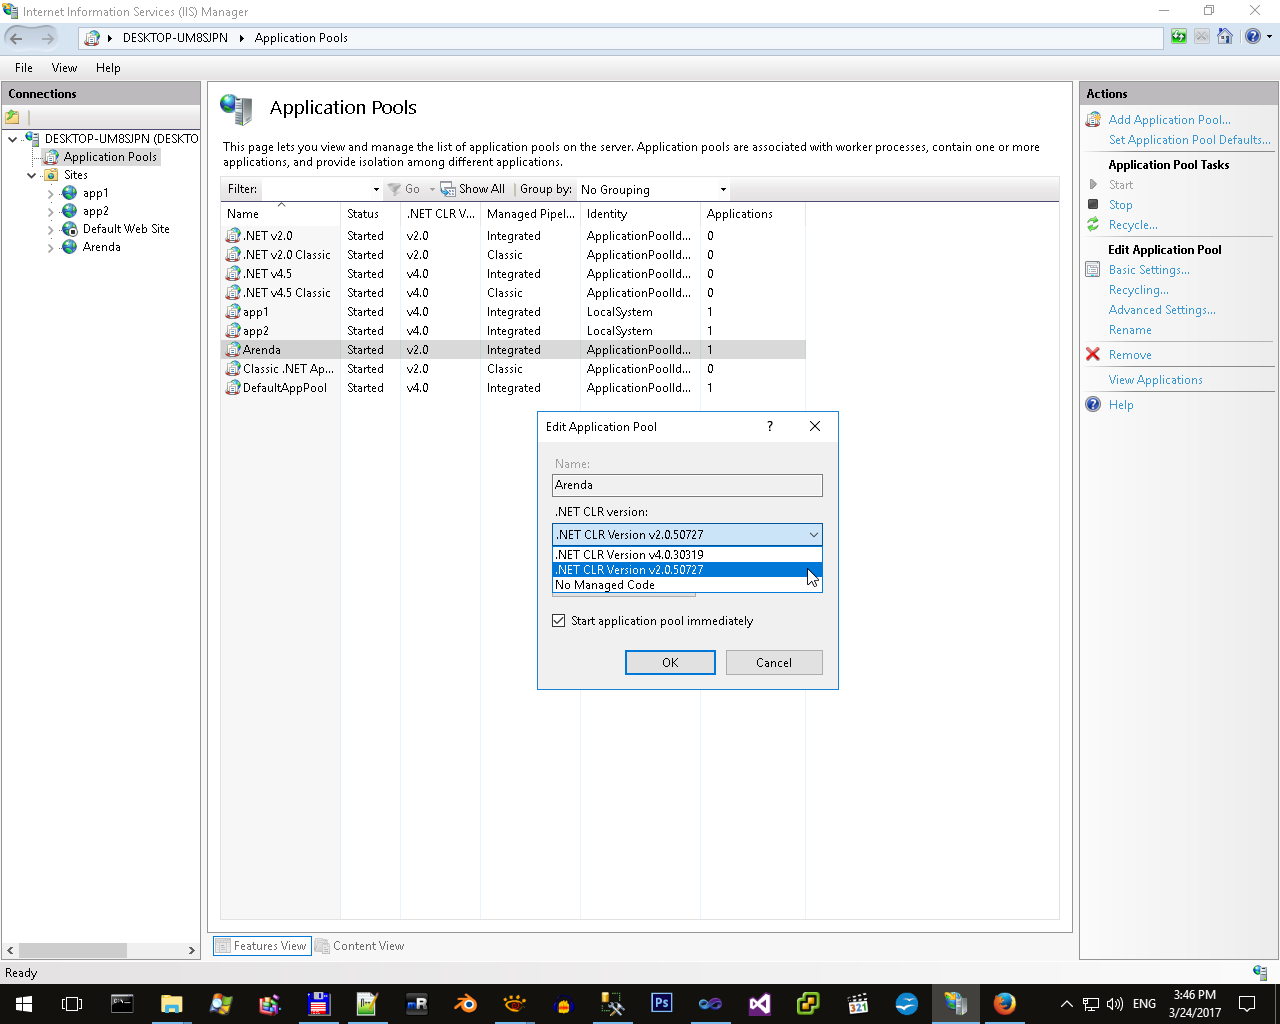
Task: Open File Explorer from the taskbar
Action: [x=171, y=1003]
